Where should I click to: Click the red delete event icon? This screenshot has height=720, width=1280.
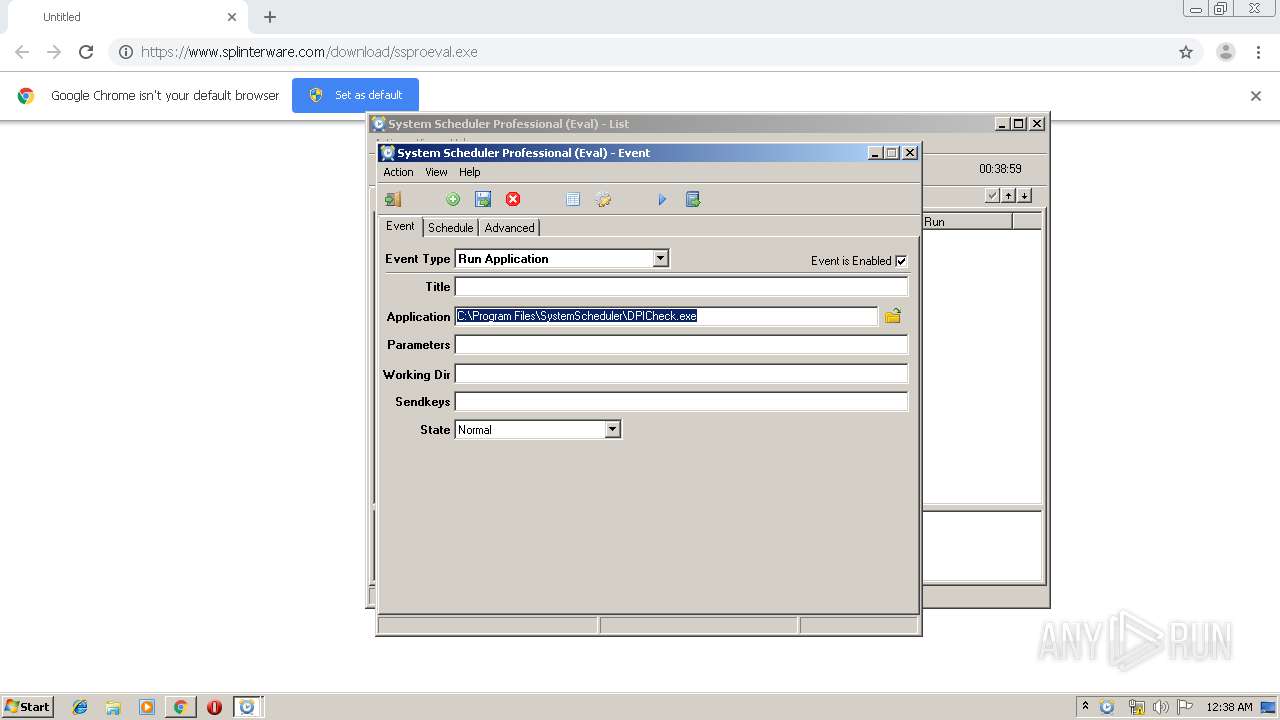point(513,199)
